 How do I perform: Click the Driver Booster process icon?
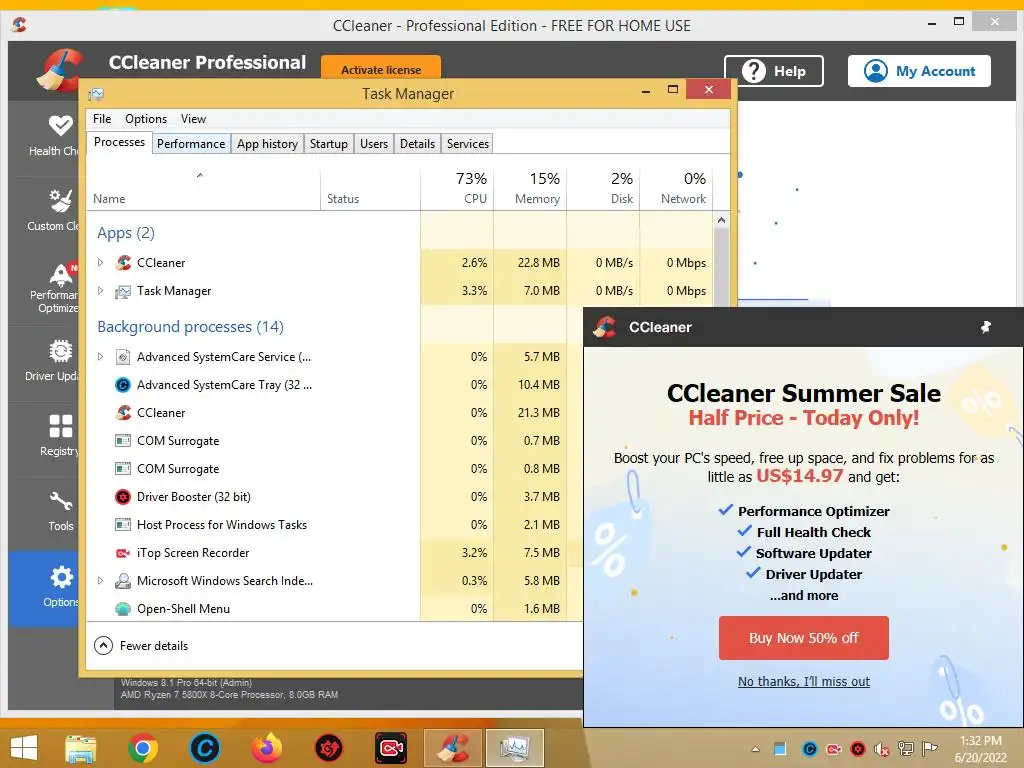[123, 497]
